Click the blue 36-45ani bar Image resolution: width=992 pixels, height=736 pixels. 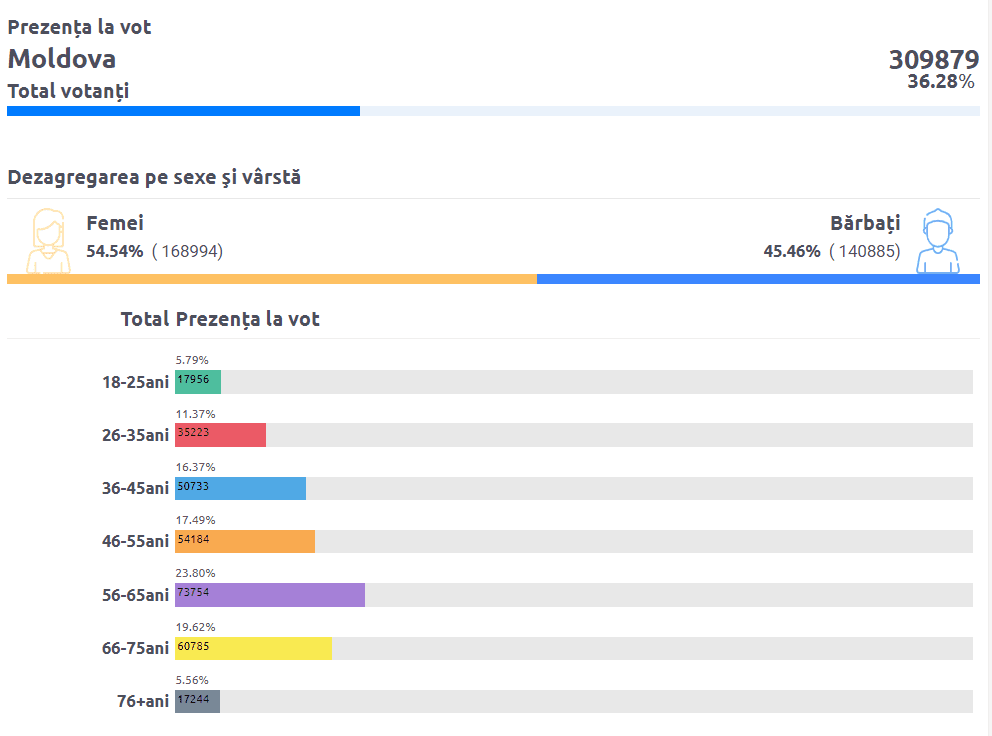240,488
